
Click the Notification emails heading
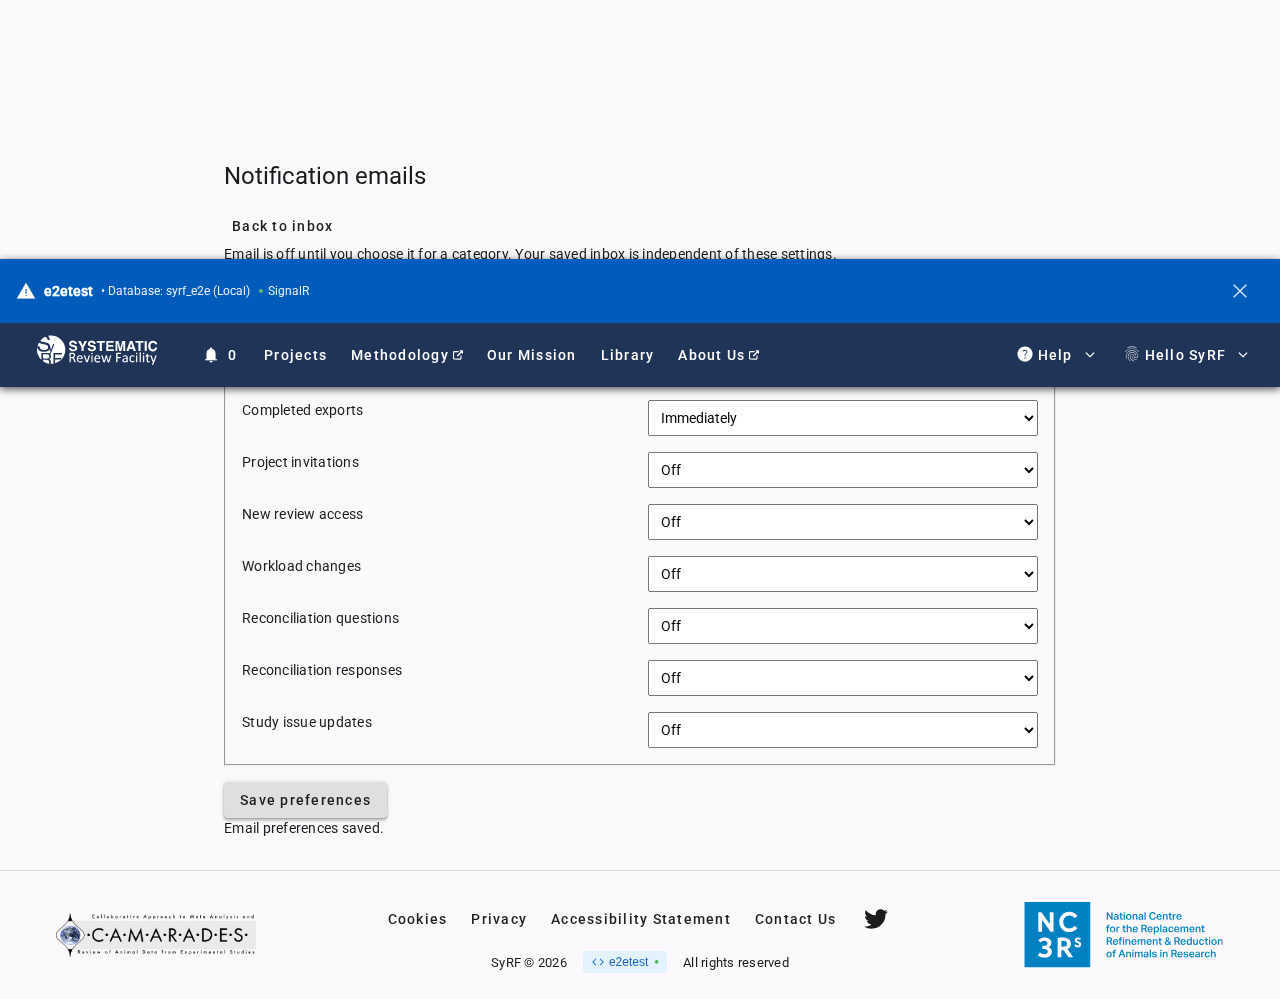(x=325, y=176)
